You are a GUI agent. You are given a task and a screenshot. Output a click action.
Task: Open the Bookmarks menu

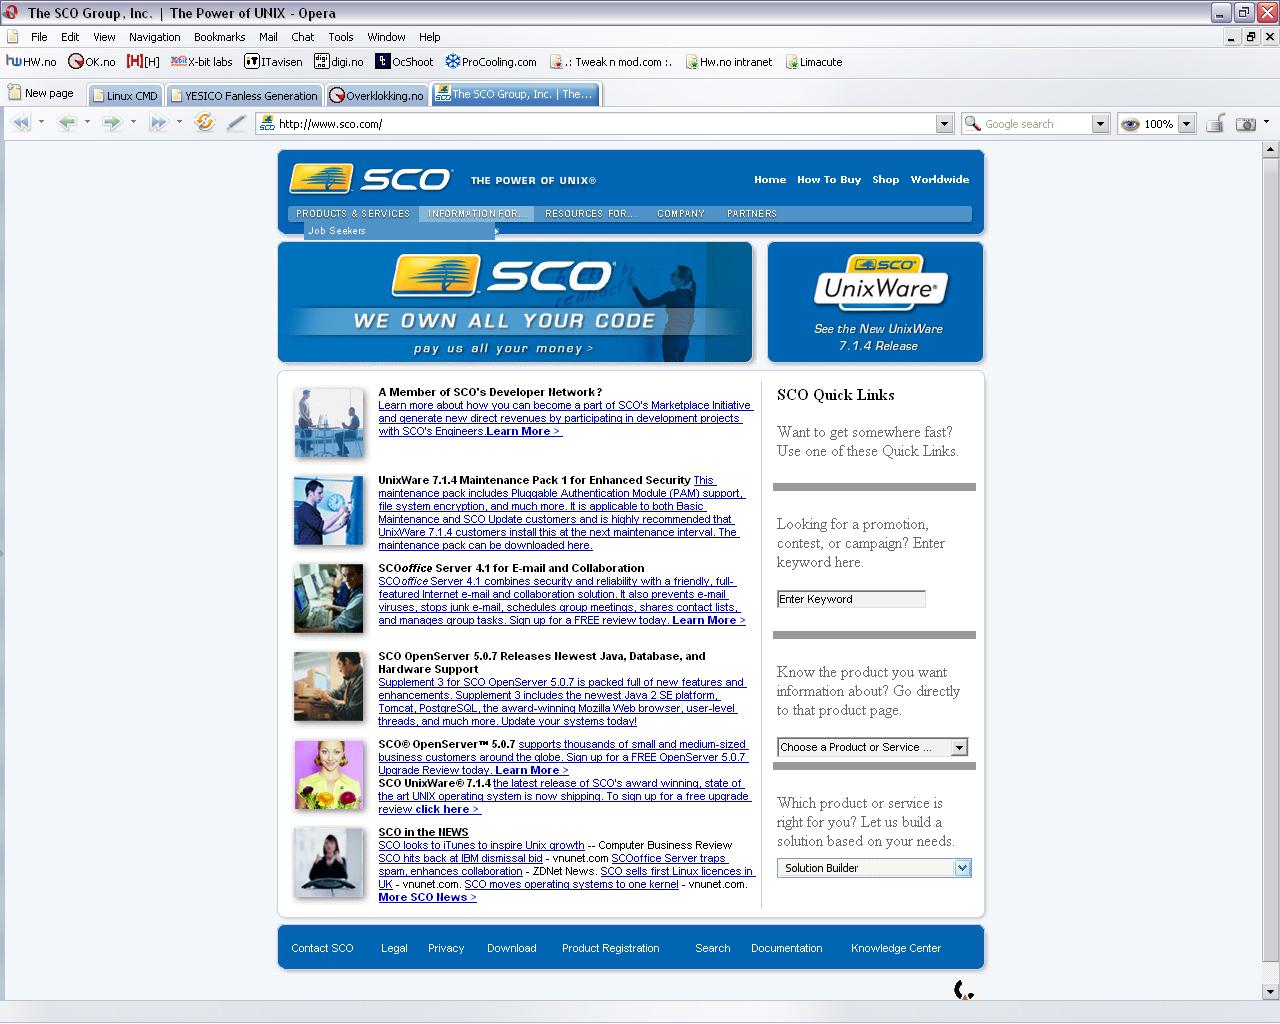pos(219,37)
